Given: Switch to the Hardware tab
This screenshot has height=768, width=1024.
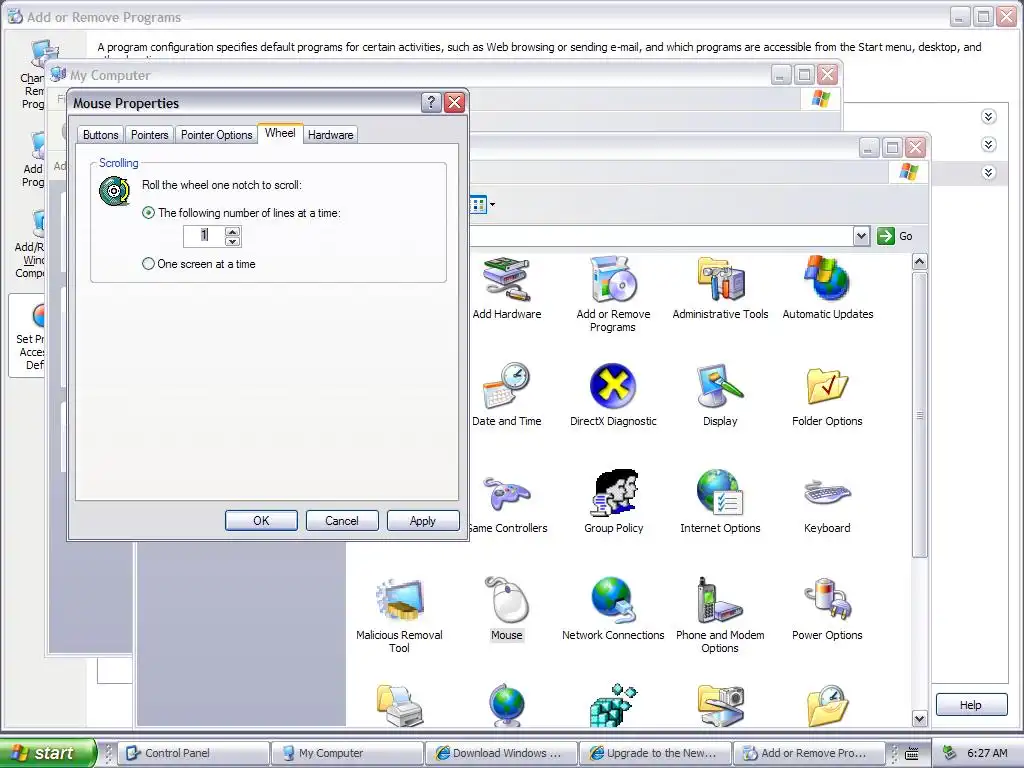Looking at the screenshot, I should coord(330,135).
